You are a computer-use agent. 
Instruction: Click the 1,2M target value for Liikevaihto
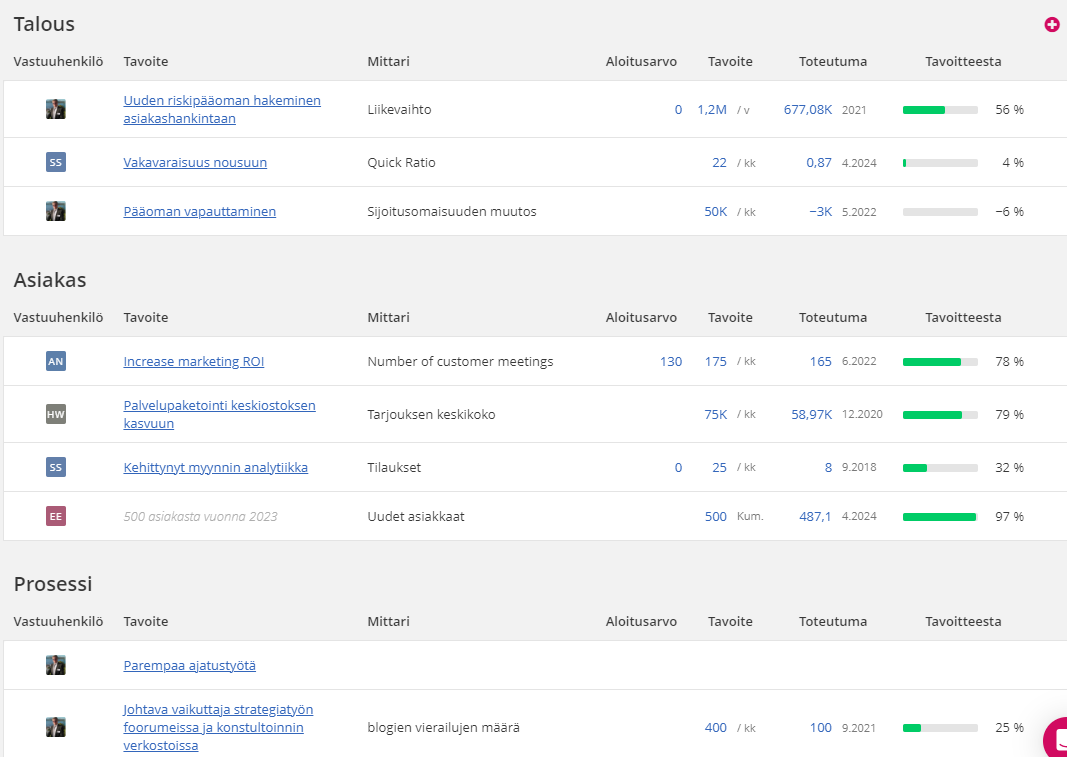coord(712,110)
